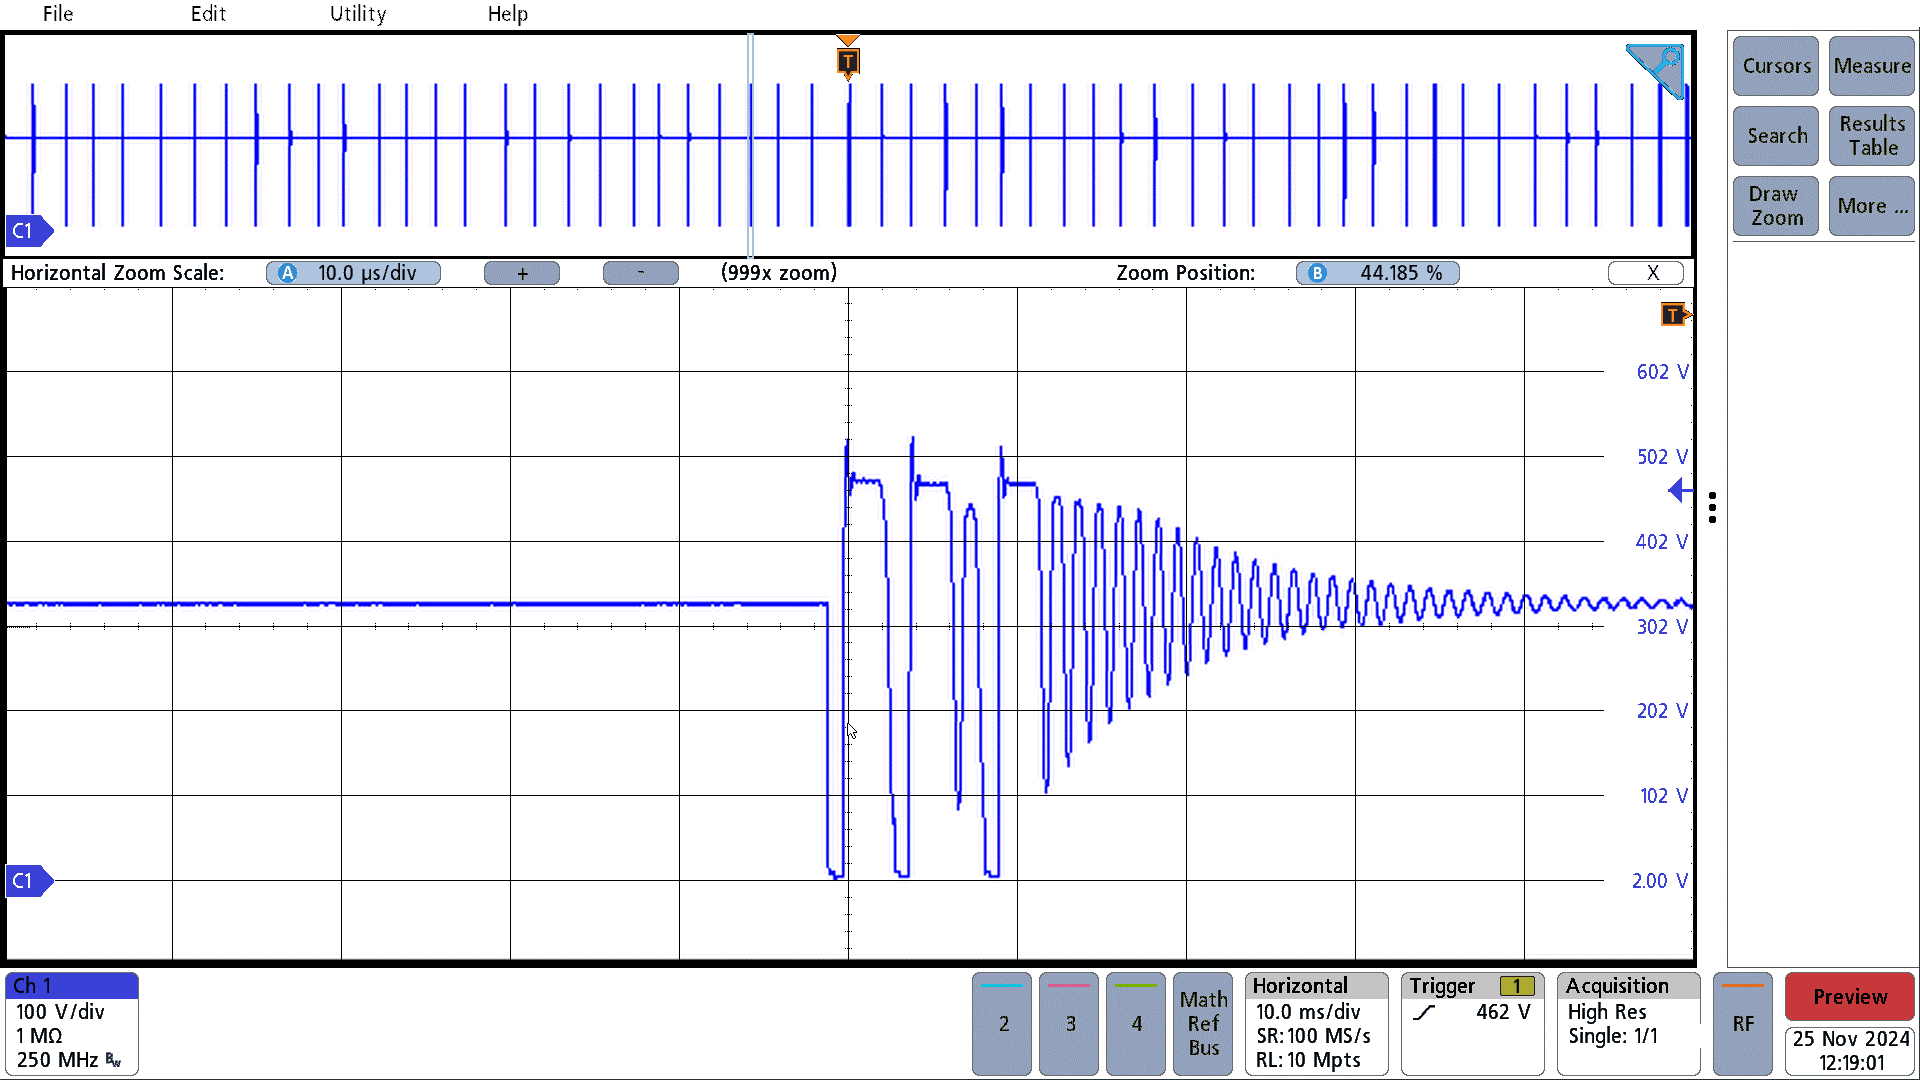Viewport: 1920px width, 1080px height.
Task: Turn on channel 2
Action: click(1002, 1024)
